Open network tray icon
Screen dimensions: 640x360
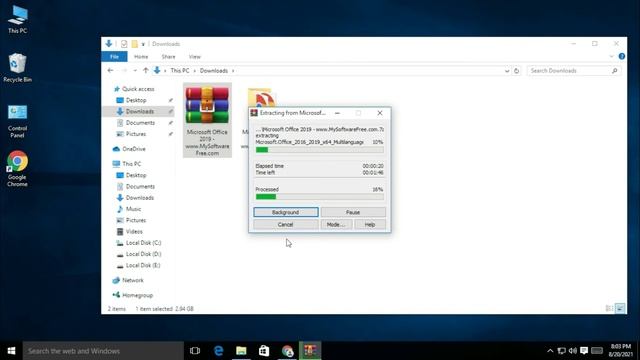tap(562, 351)
